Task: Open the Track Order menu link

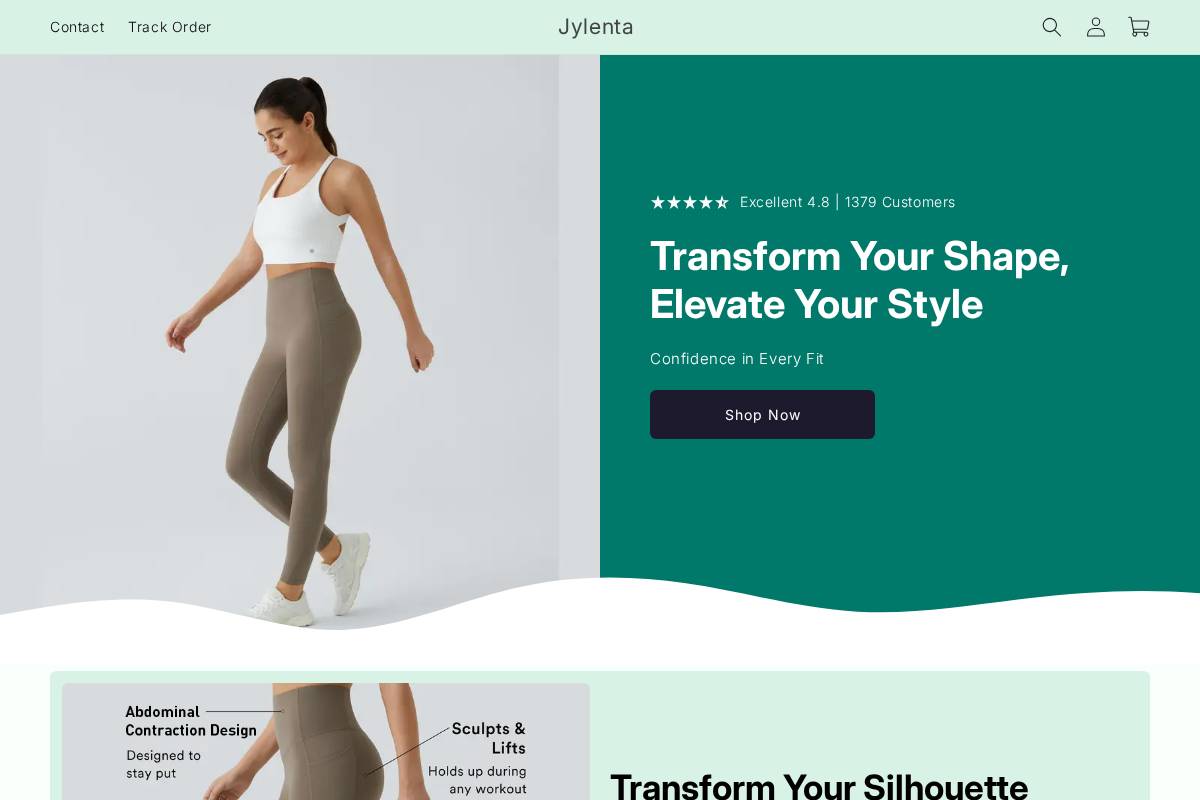Action: [170, 27]
